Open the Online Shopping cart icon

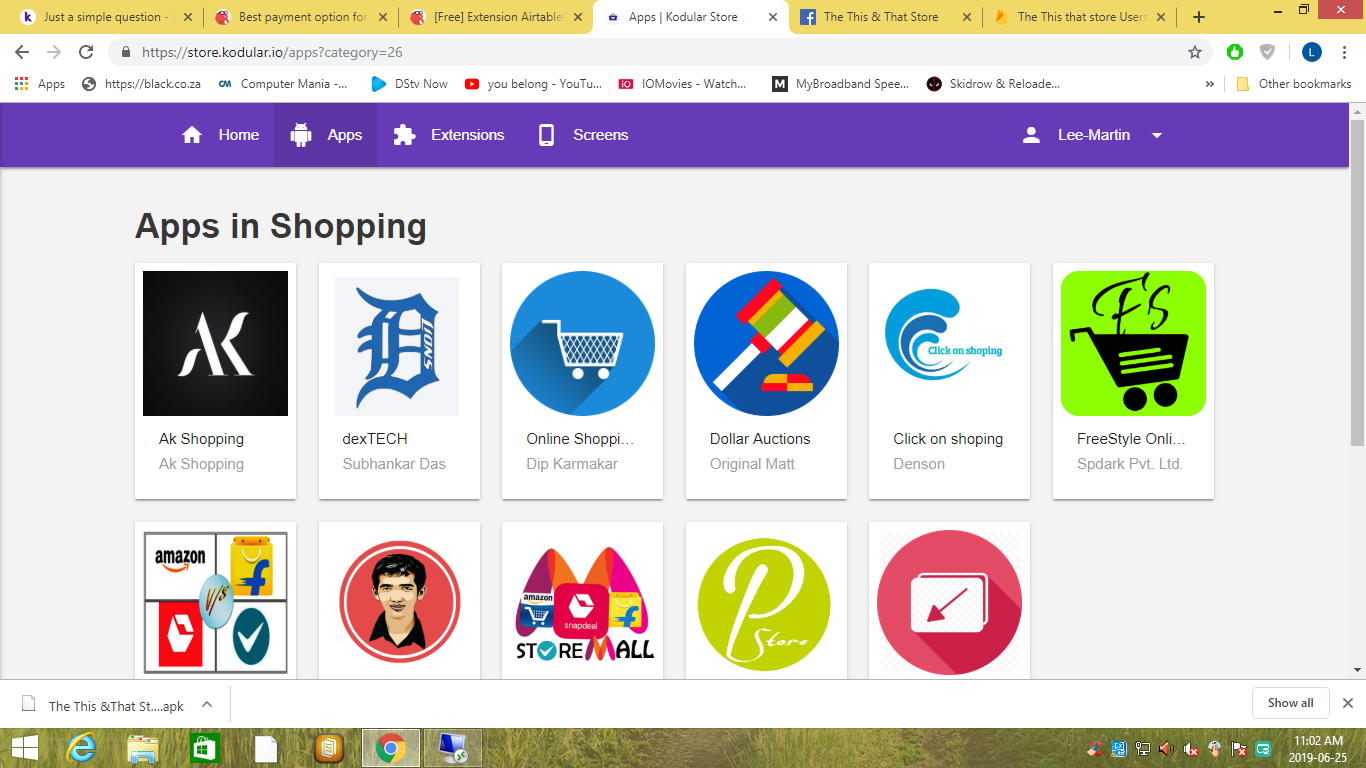(582, 343)
